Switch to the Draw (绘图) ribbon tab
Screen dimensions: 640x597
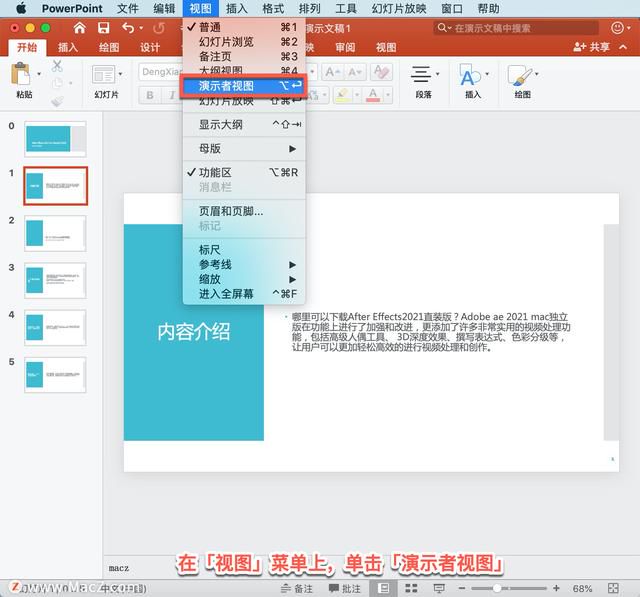tap(109, 47)
